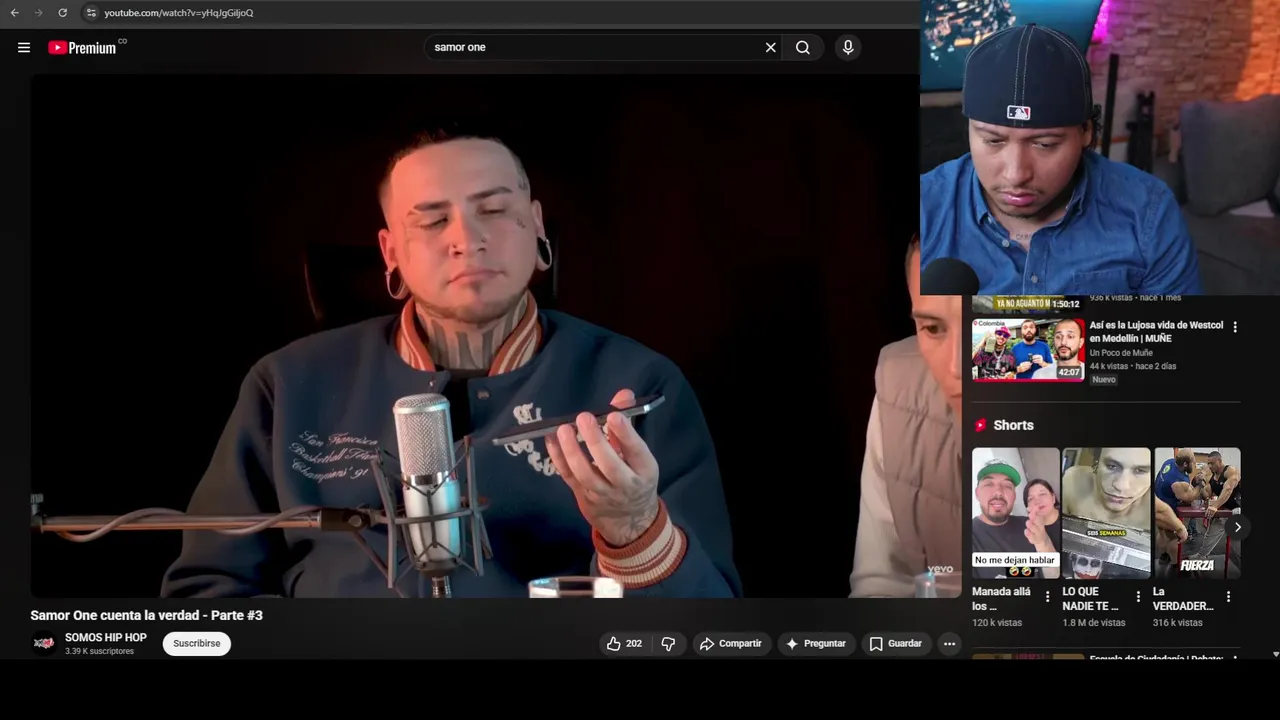This screenshot has height=720, width=1280.
Task: Click the '1.8 M de vistas' text
Action: (x=1094, y=623)
